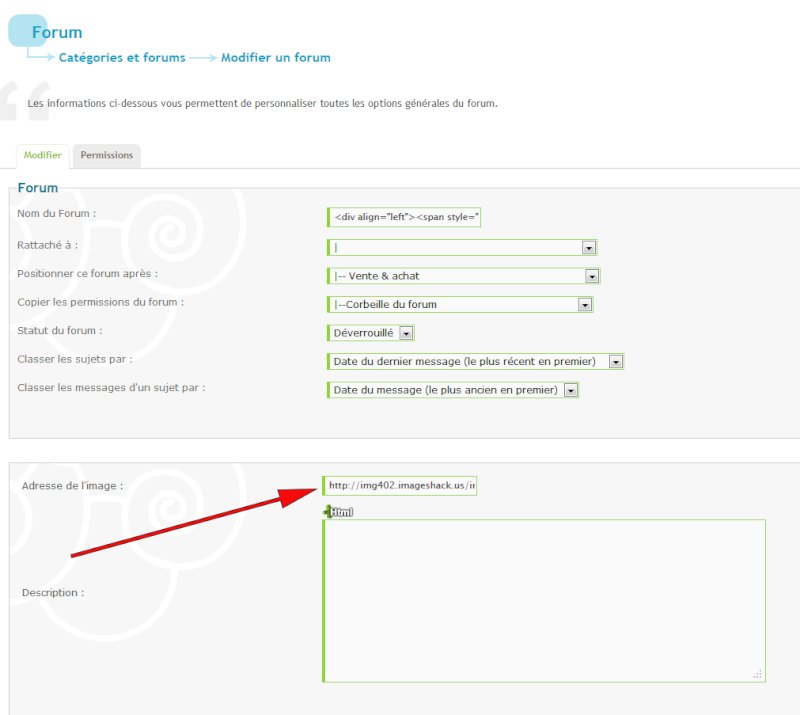Open the Catégories et forums breadcrumb link
This screenshot has height=715, width=800.
(x=122, y=57)
